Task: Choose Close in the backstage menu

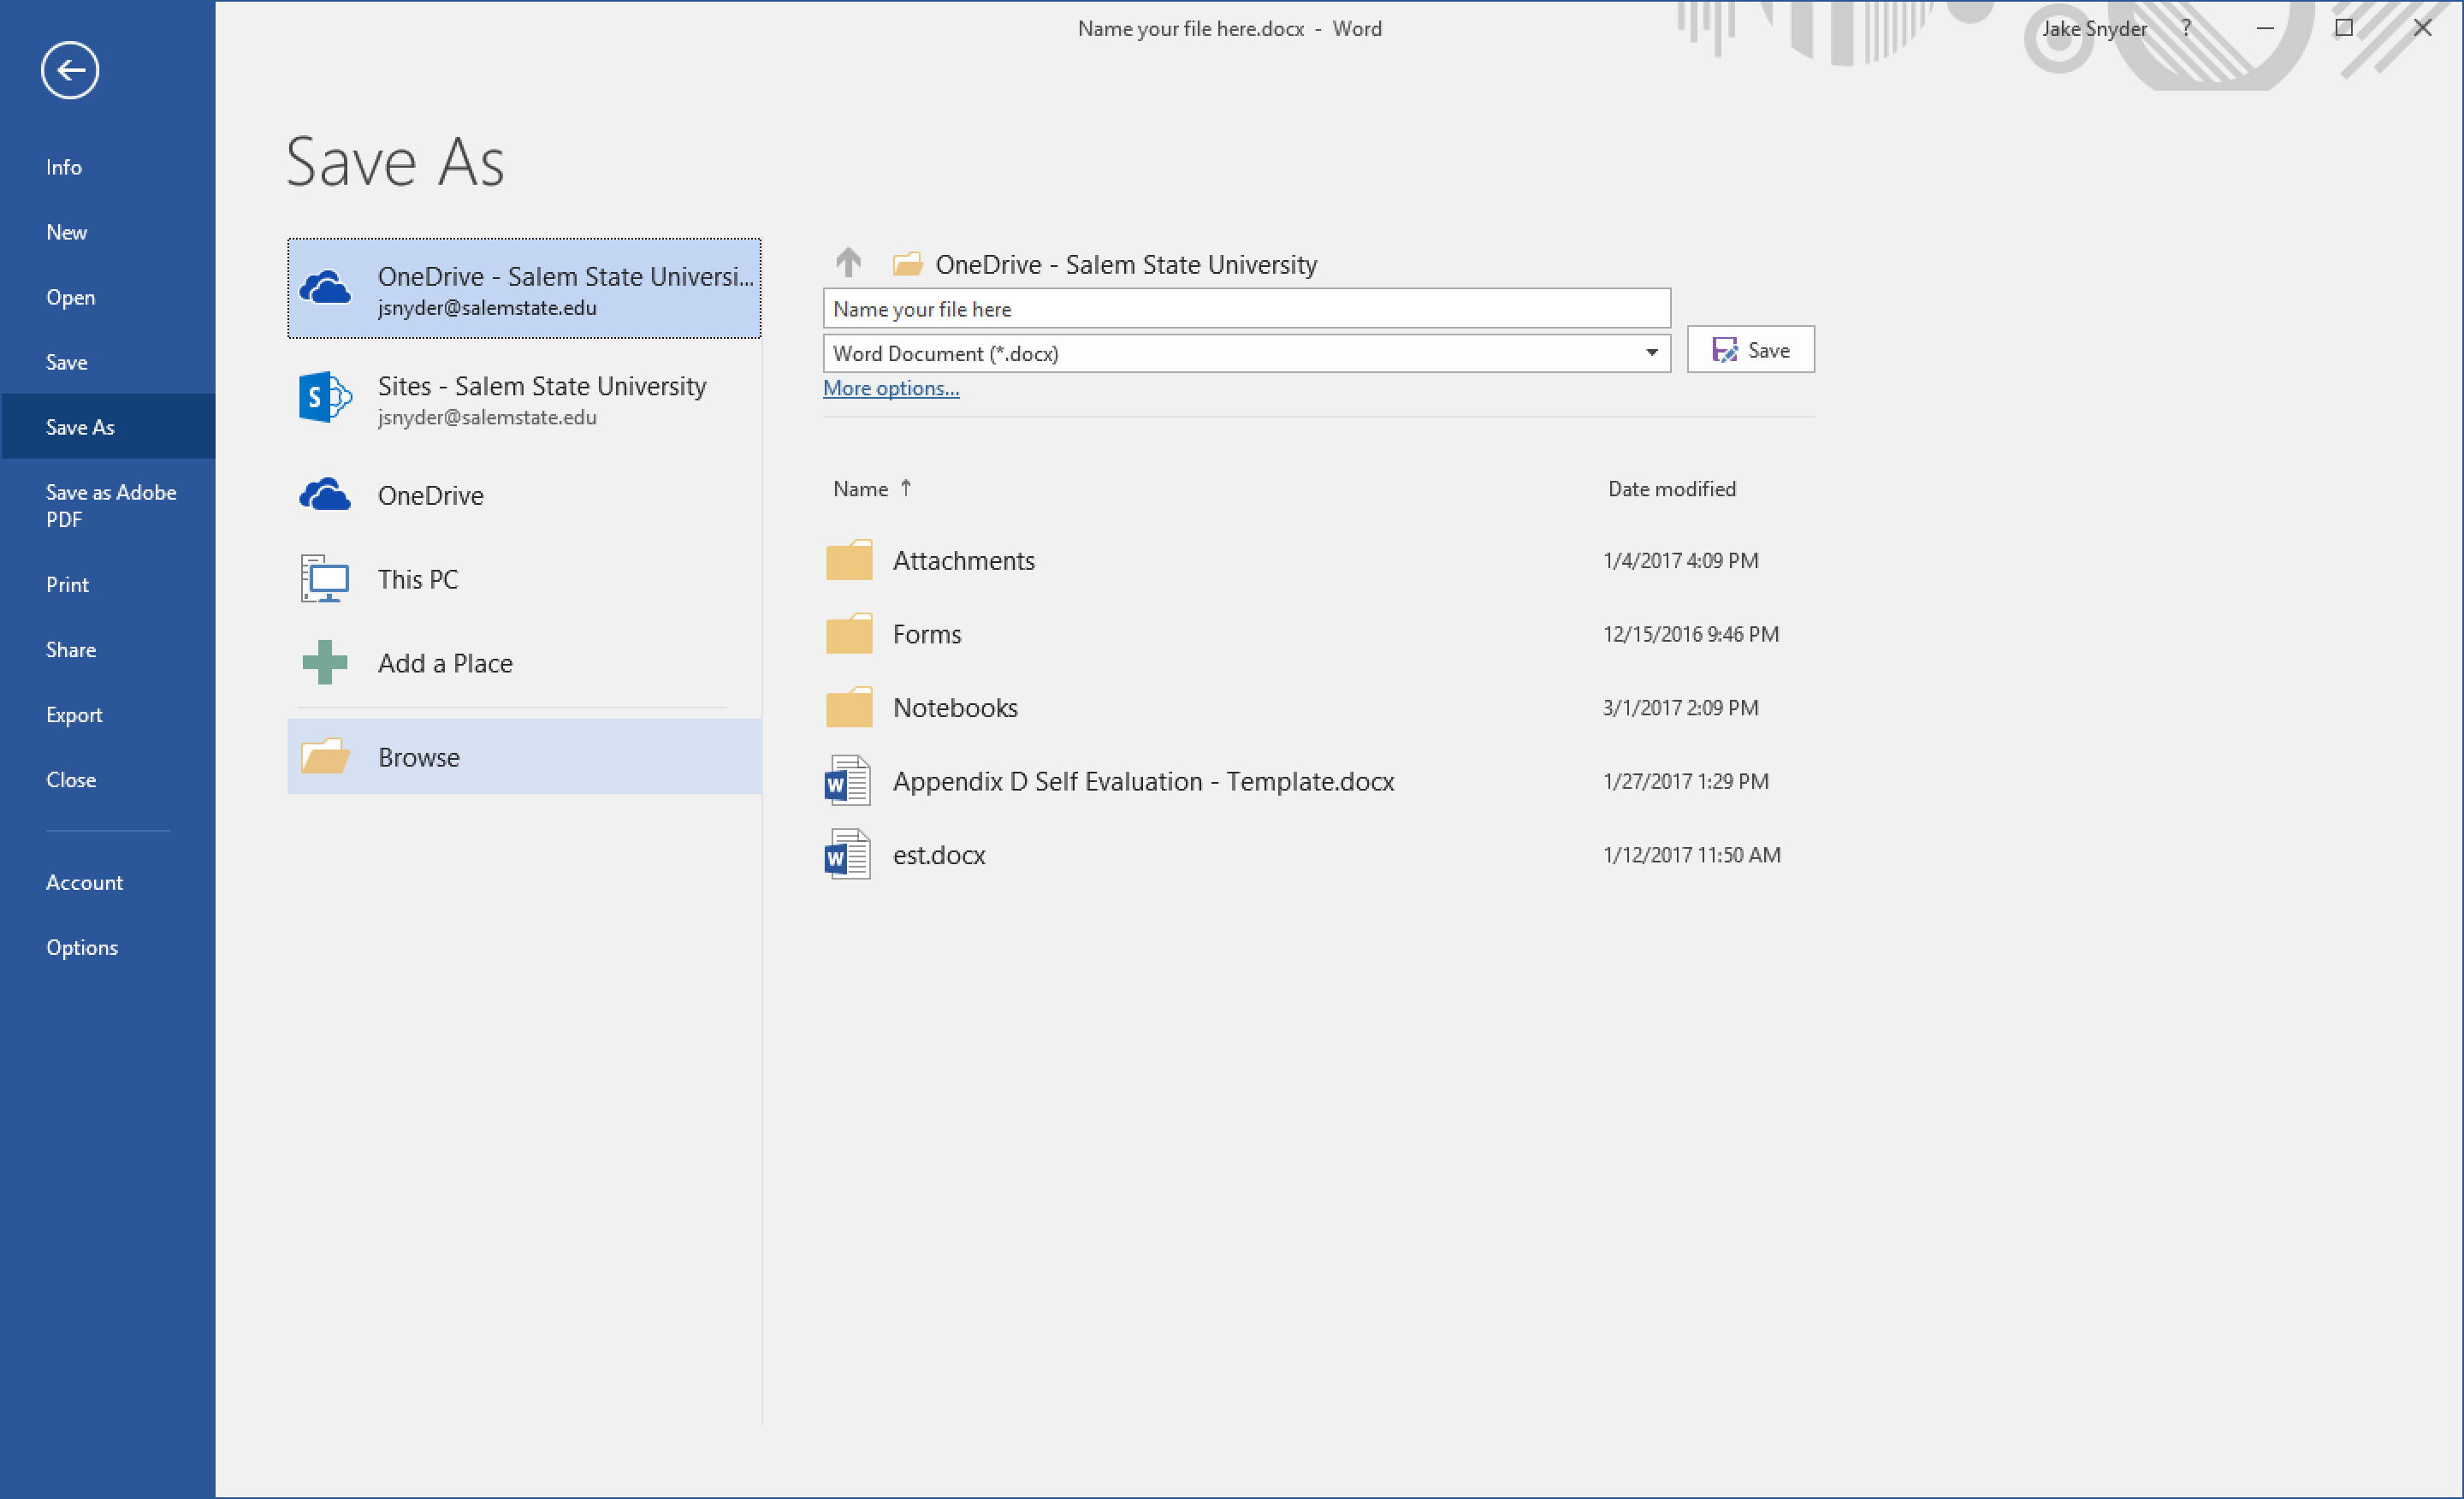Action: [x=71, y=780]
